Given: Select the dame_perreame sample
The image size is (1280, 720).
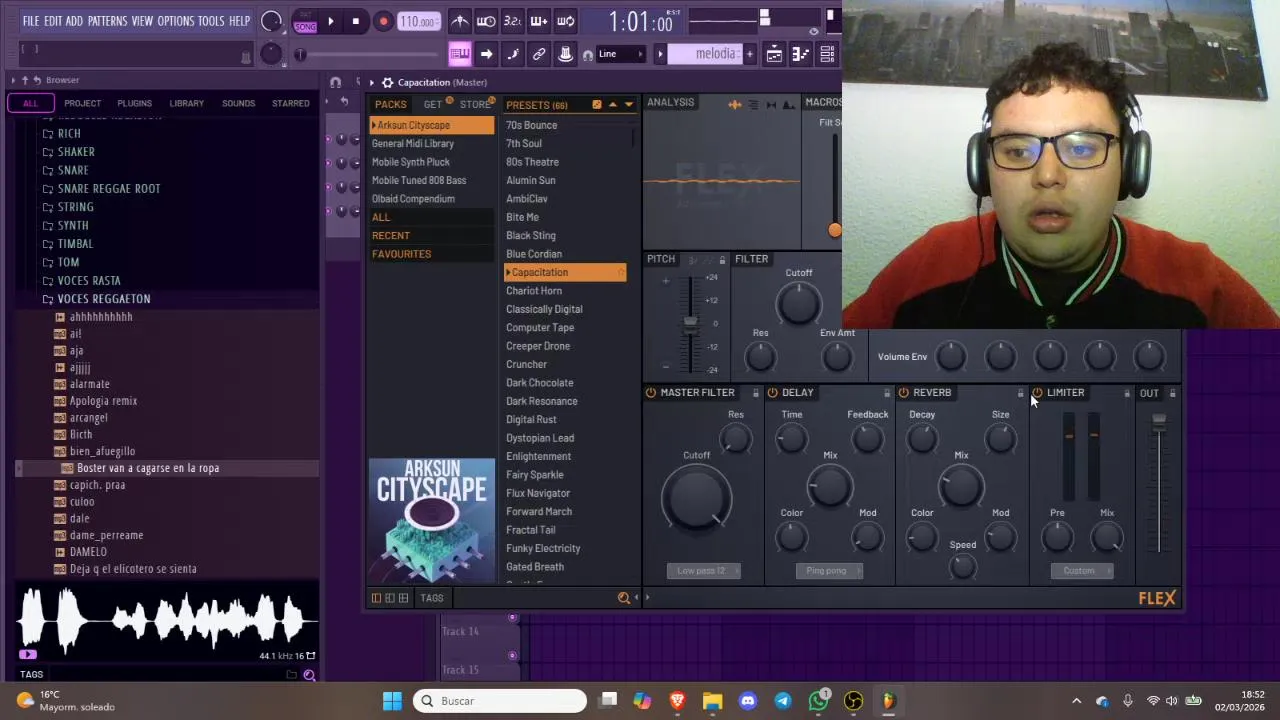Looking at the screenshot, I should (106, 535).
